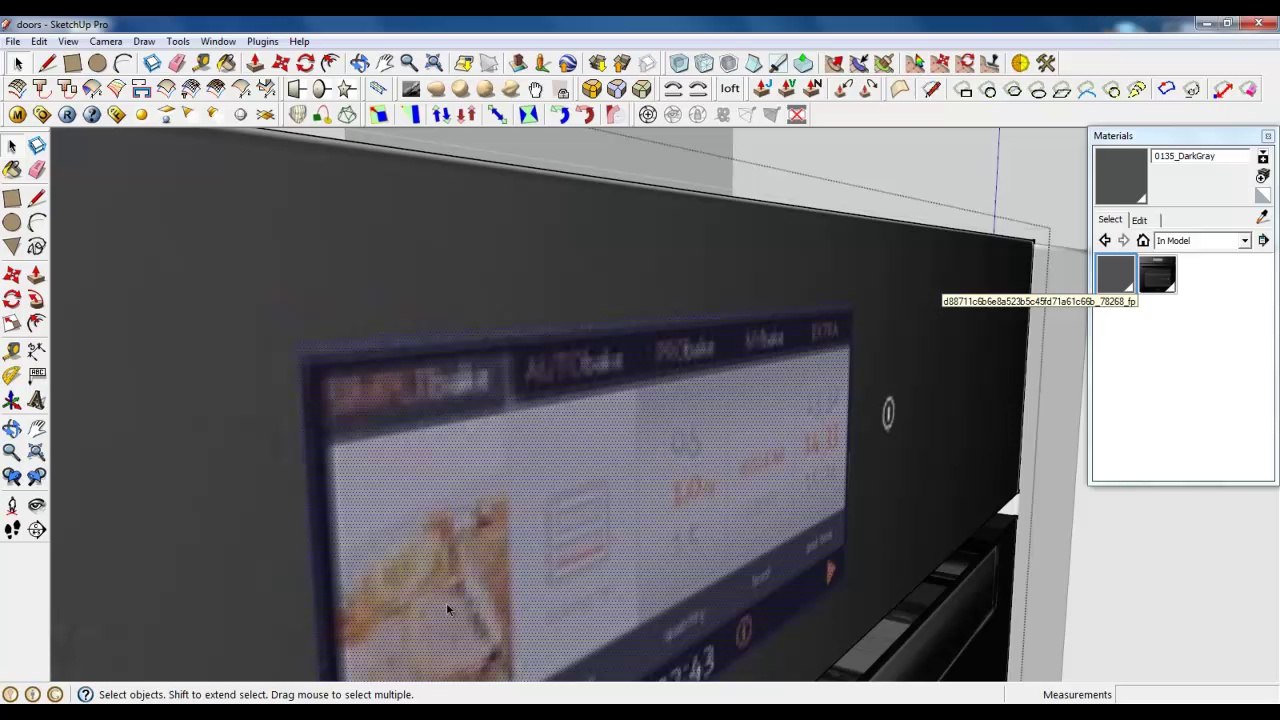Click the large DarkGray material preview swatch
This screenshot has height=720, width=1280.
click(1120, 176)
